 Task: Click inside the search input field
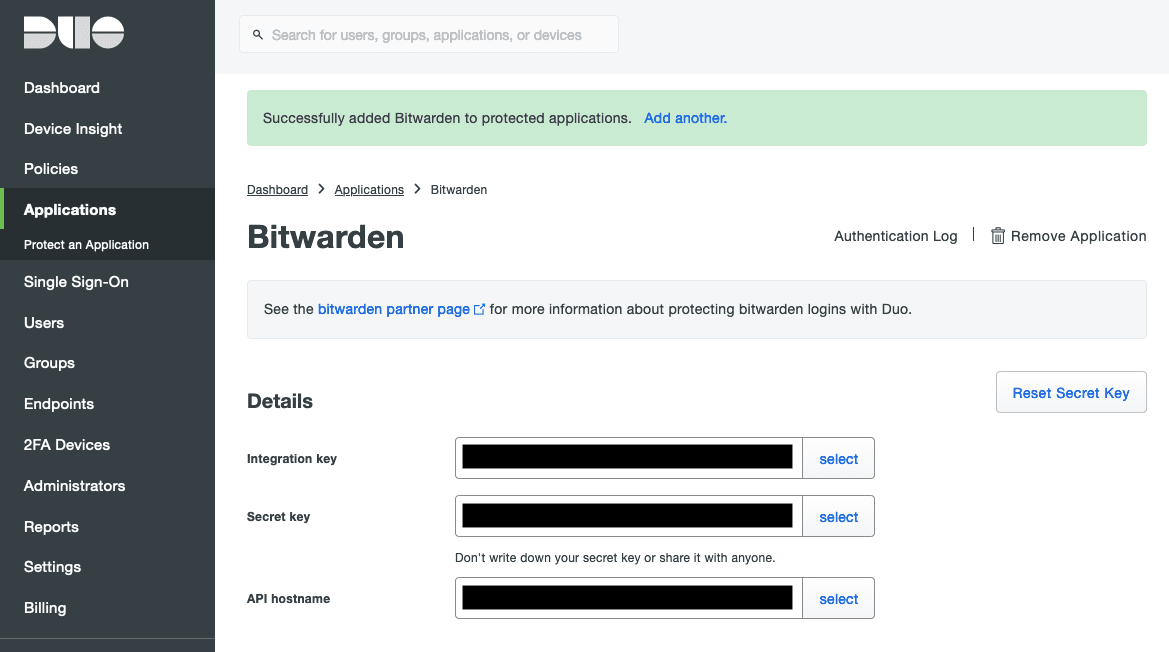[428, 33]
